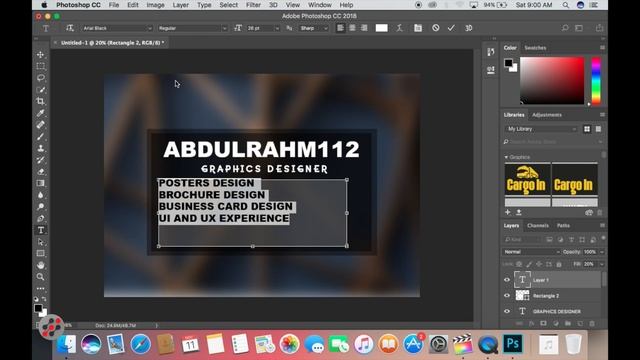The image size is (640, 360).
Task: Click foreground color in toolbar
Action: coord(38,308)
